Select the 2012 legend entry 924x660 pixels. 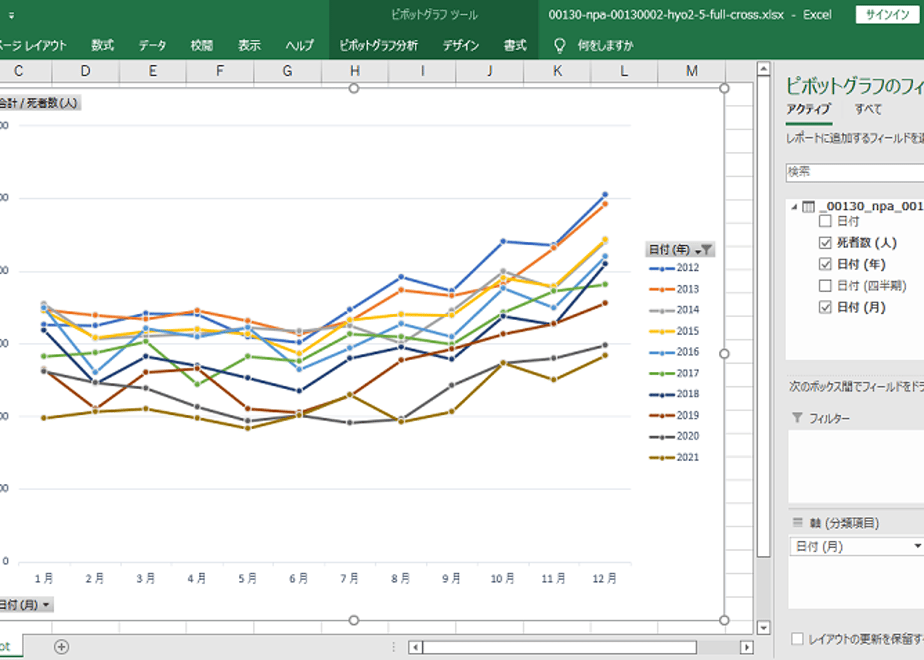(x=674, y=268)
